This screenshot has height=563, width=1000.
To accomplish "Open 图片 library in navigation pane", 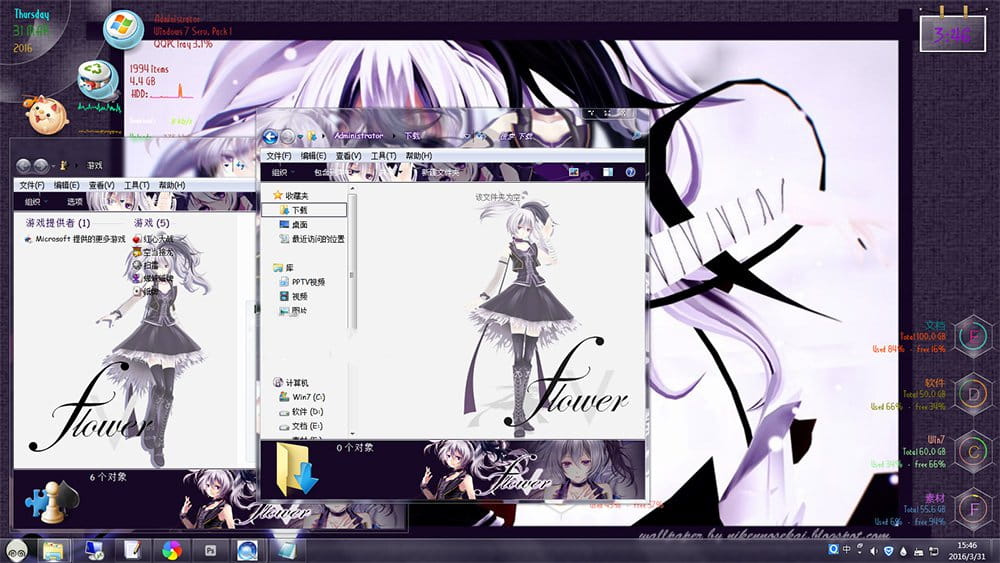I will [293, 311].
